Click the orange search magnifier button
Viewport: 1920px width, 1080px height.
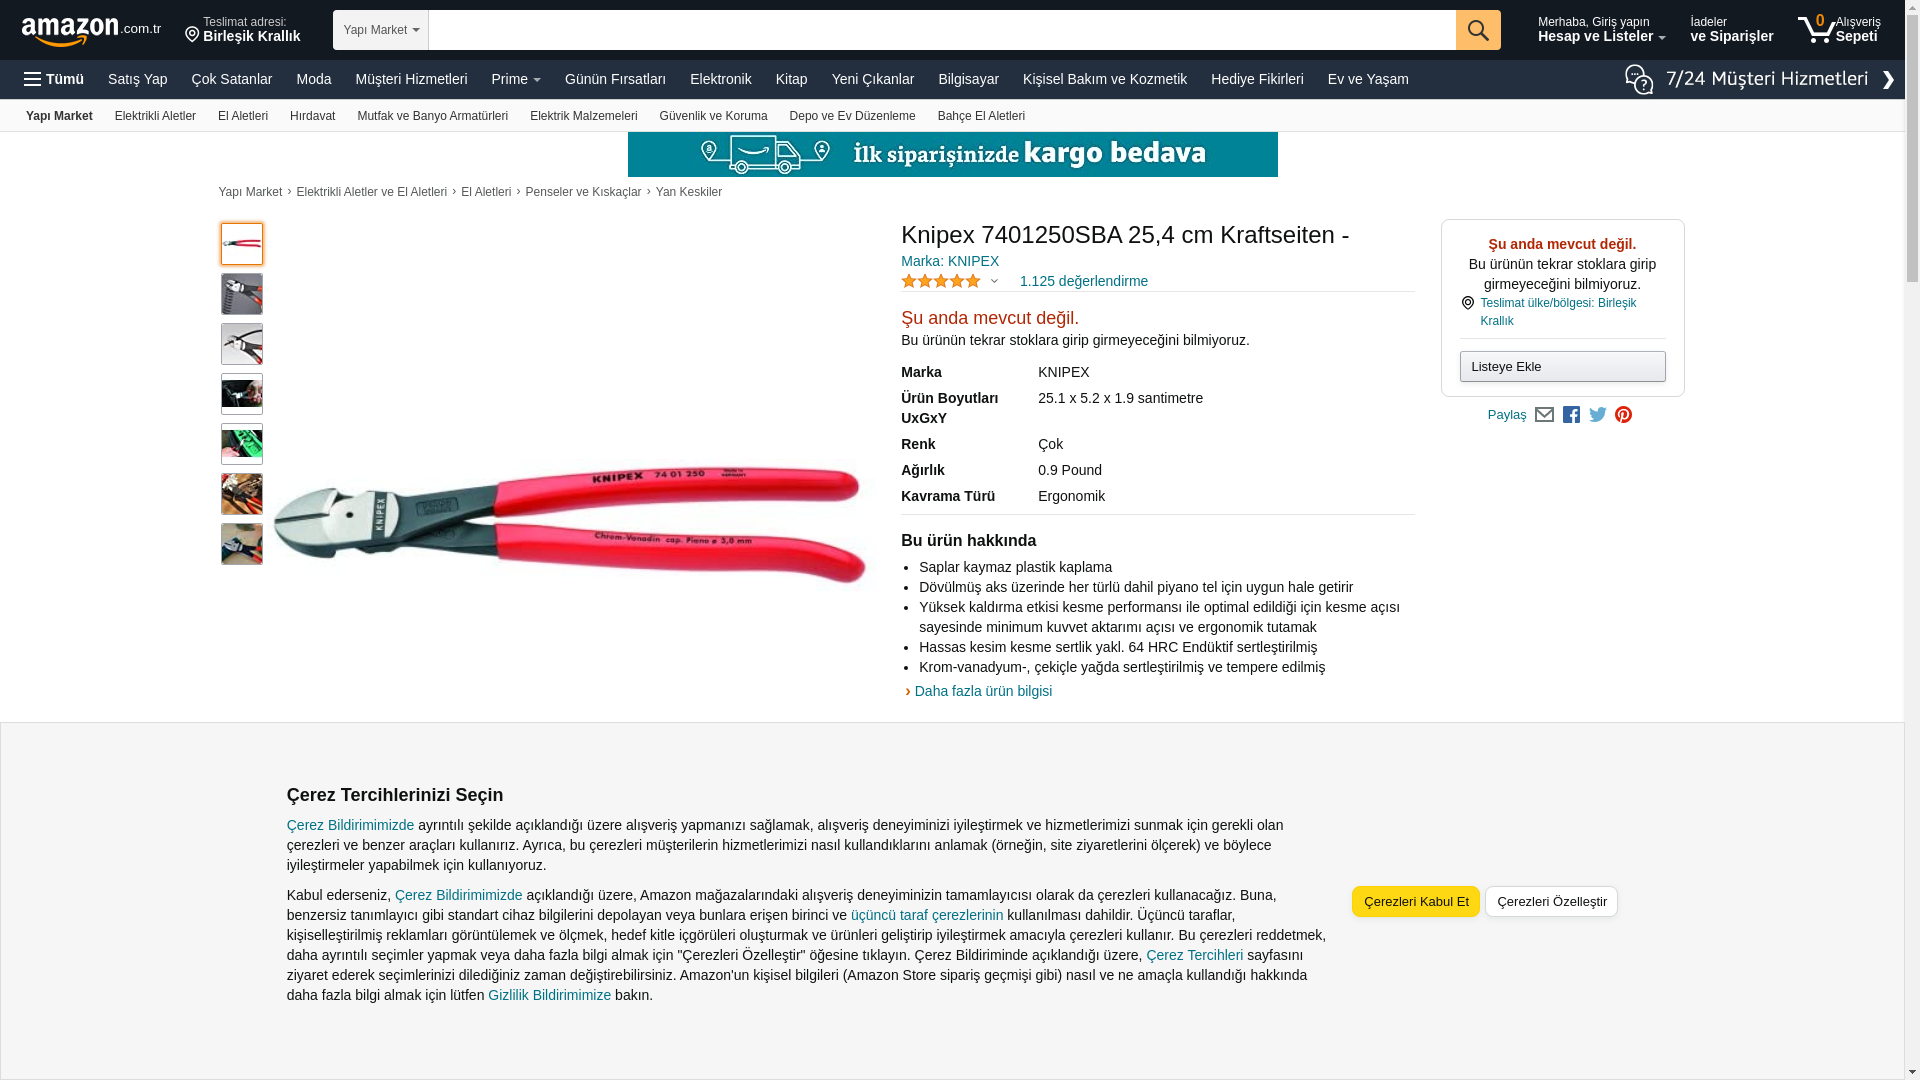pyautogui.click(x=1478, y=30)
